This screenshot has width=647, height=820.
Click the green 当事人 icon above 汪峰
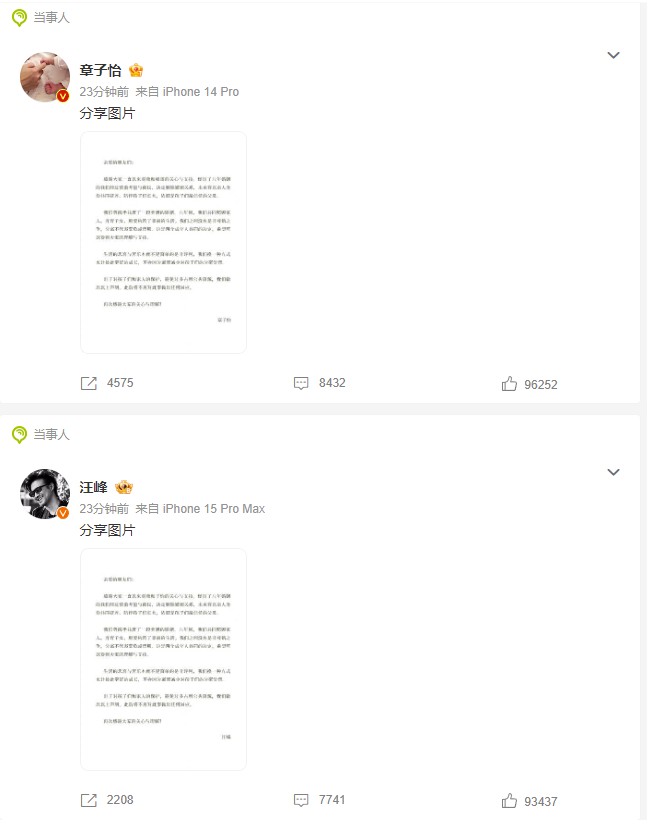point(19,435)
